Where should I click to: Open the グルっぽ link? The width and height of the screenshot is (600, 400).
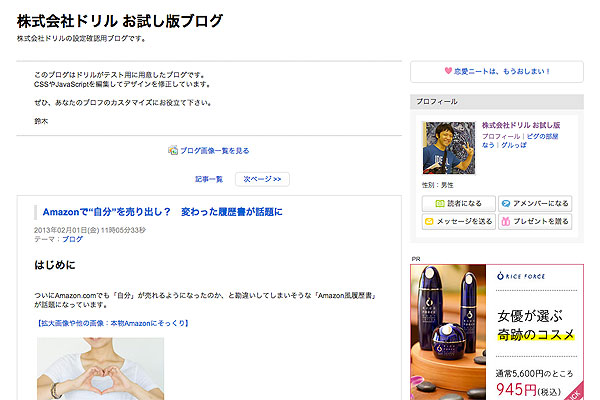pos(514,145)
